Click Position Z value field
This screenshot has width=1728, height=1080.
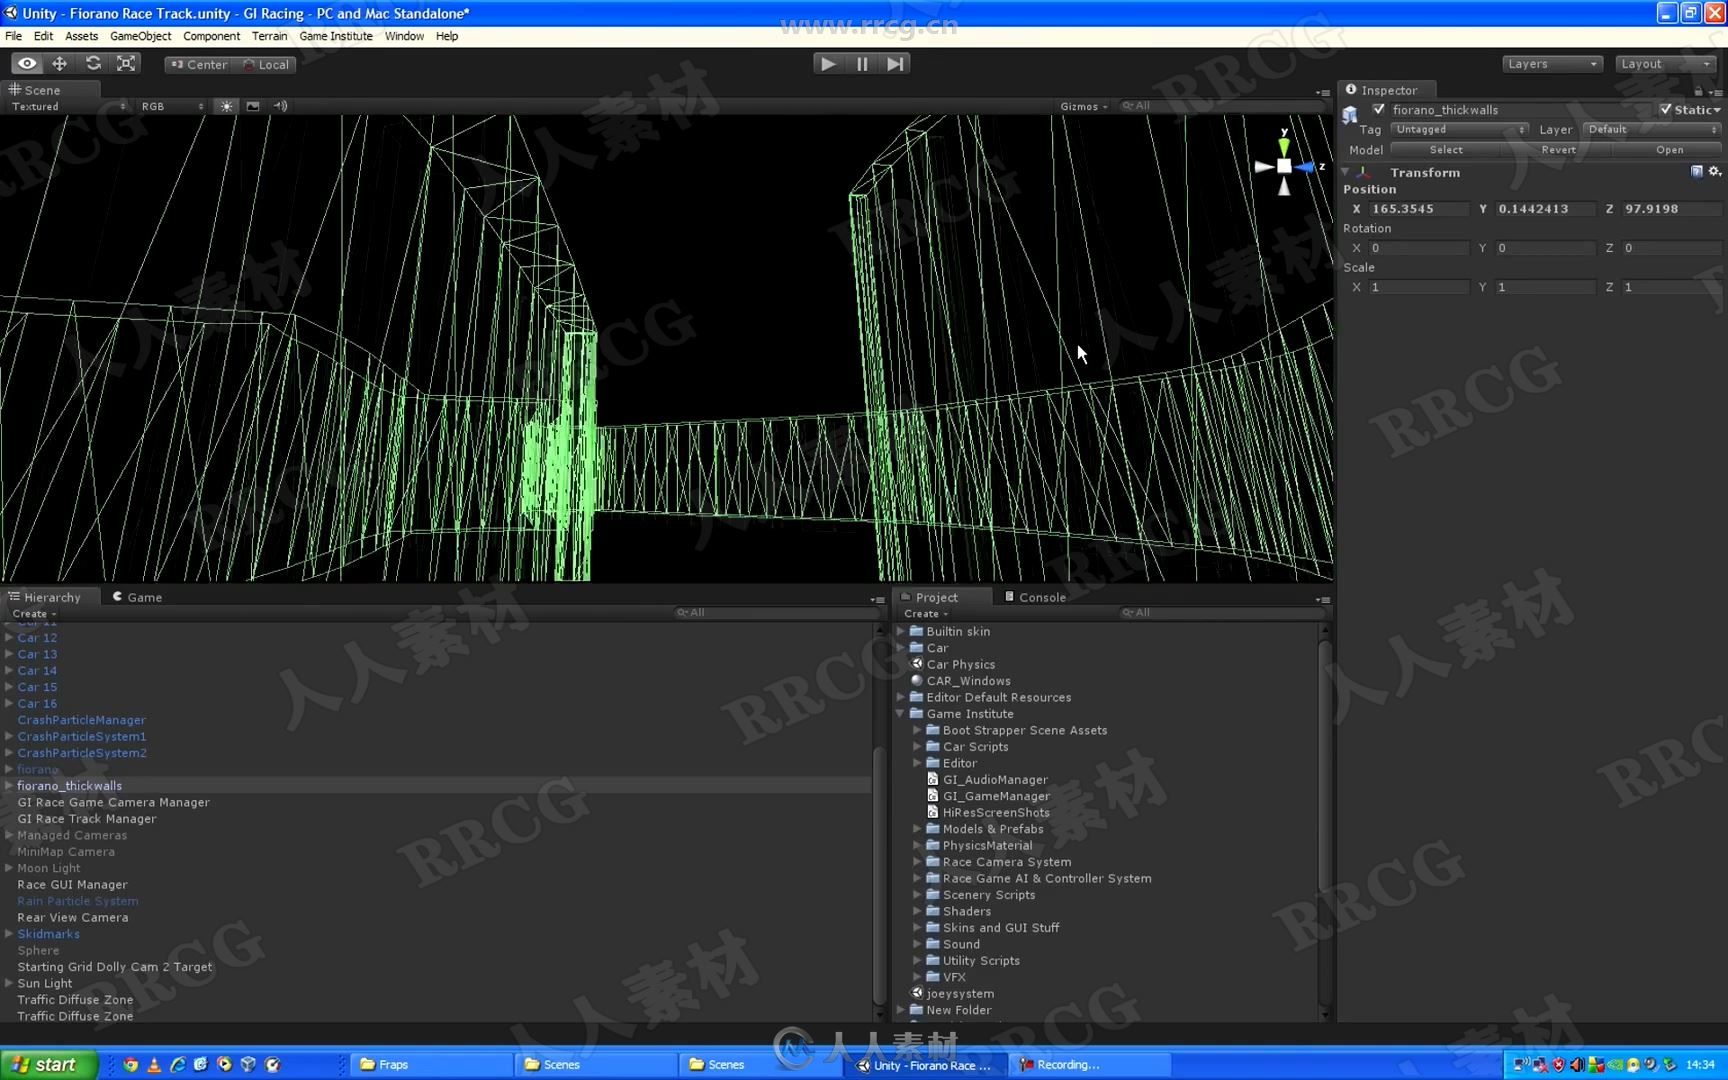[1671, 208]
